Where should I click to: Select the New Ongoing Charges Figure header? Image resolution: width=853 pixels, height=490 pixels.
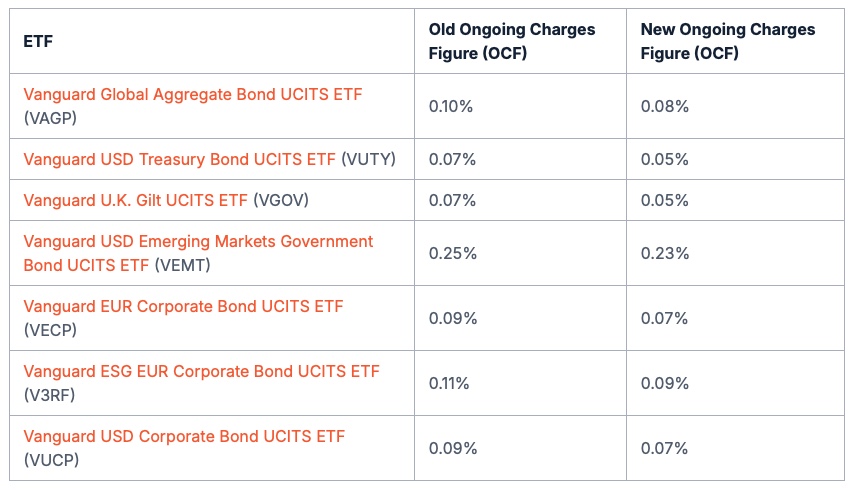[x=727, y=41]
